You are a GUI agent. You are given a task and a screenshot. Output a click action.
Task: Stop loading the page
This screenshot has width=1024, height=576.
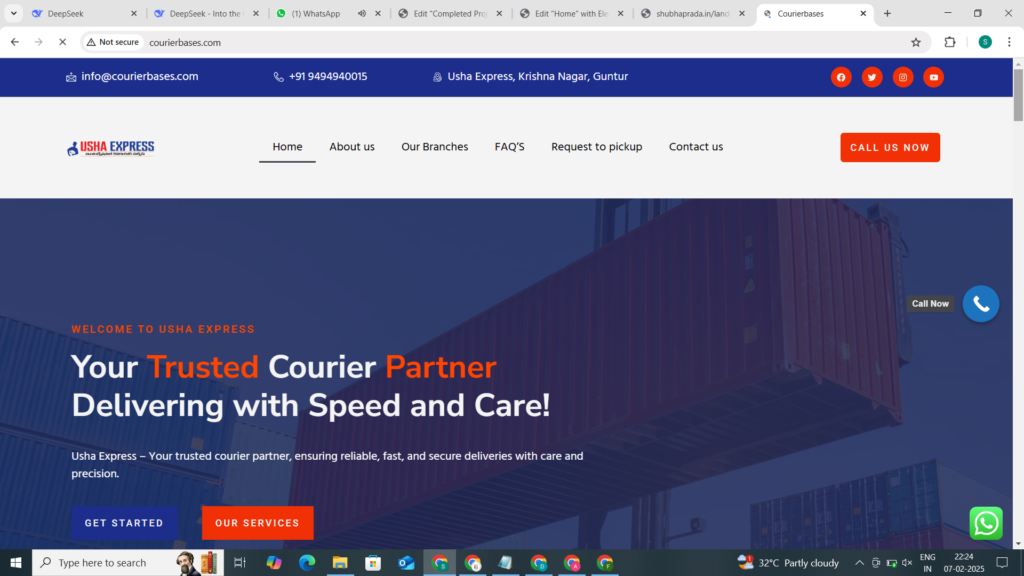(x=63, y=42)
